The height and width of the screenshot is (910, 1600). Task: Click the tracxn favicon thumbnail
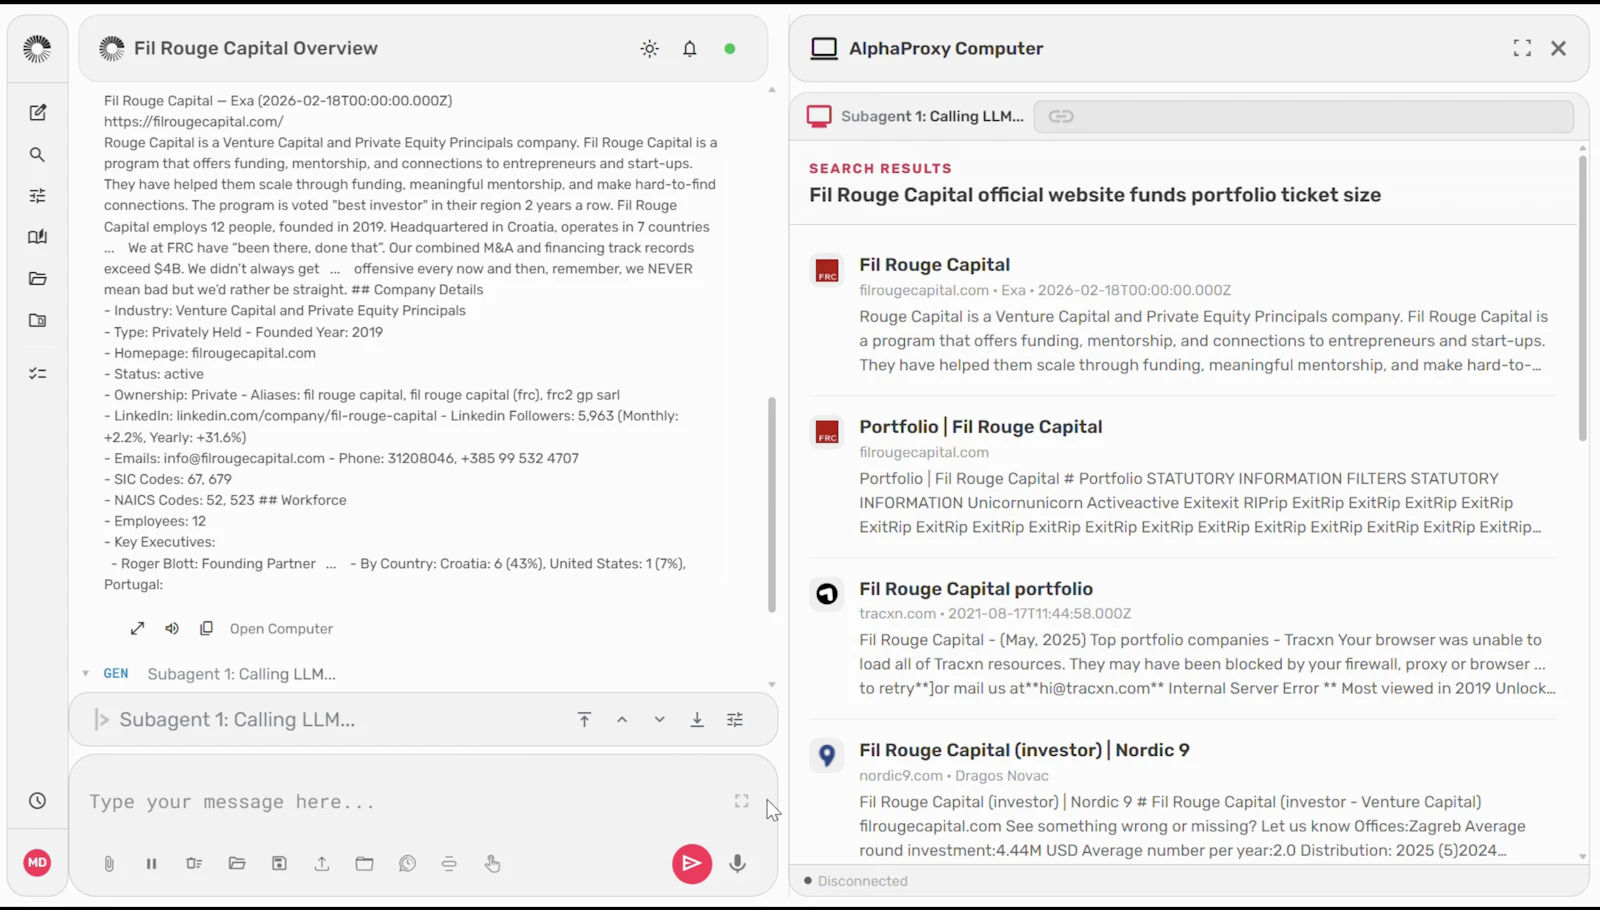827,594
